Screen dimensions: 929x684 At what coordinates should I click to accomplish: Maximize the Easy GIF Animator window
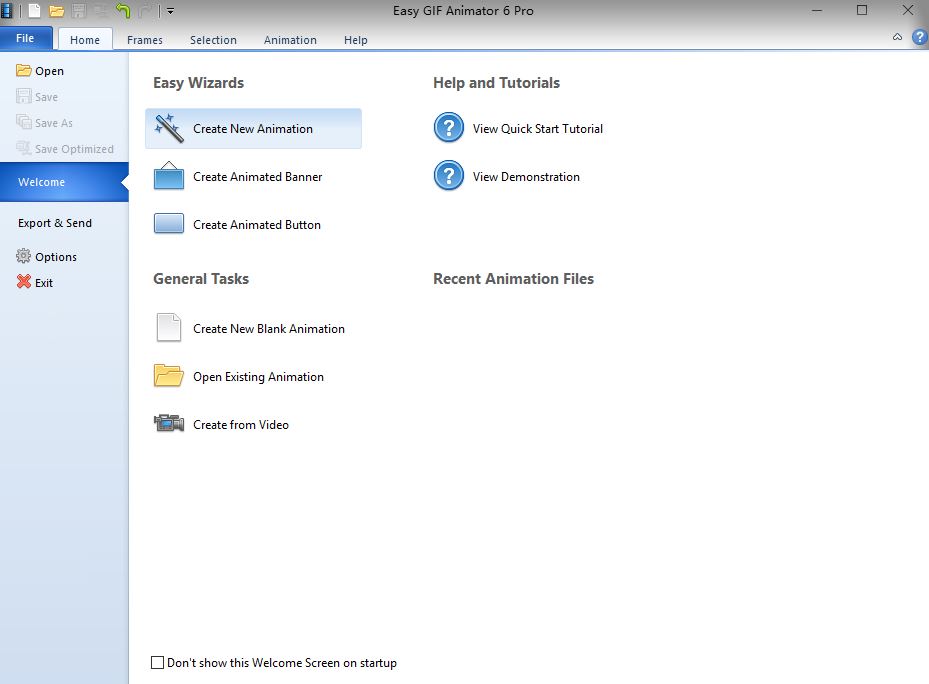click(x=862, y=10)
